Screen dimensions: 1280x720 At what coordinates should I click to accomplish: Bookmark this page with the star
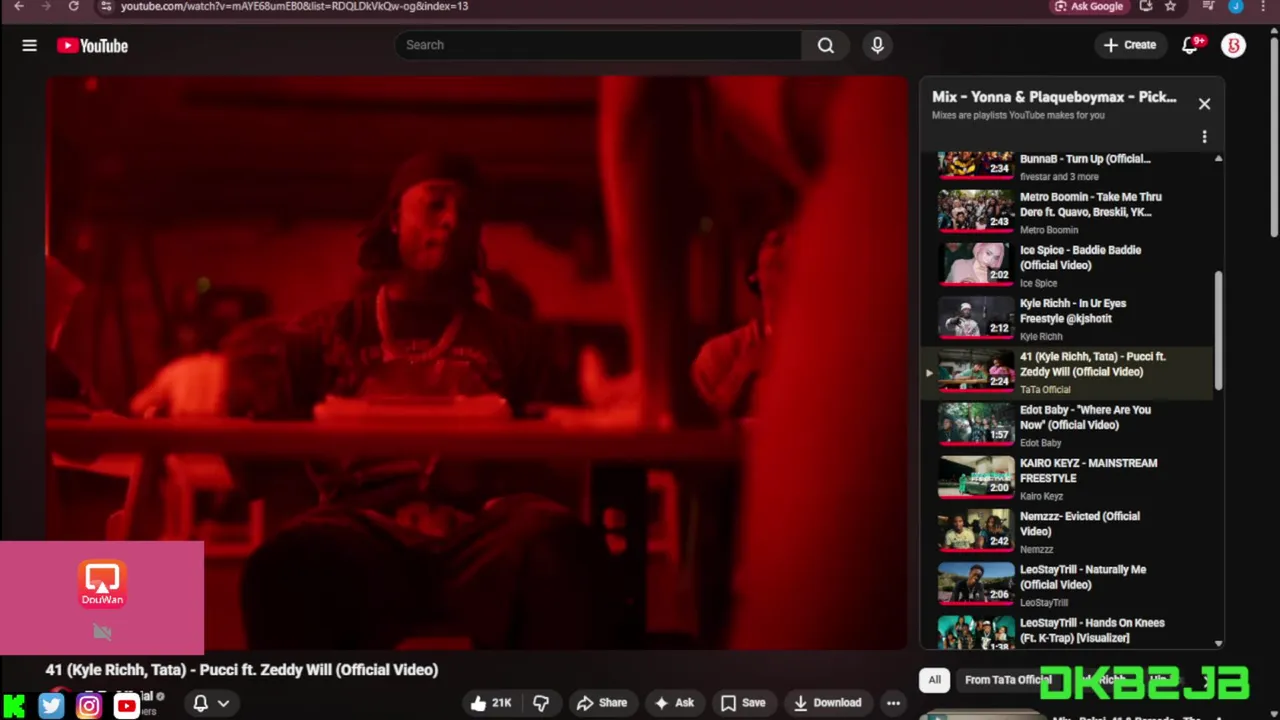(1170, 6)
